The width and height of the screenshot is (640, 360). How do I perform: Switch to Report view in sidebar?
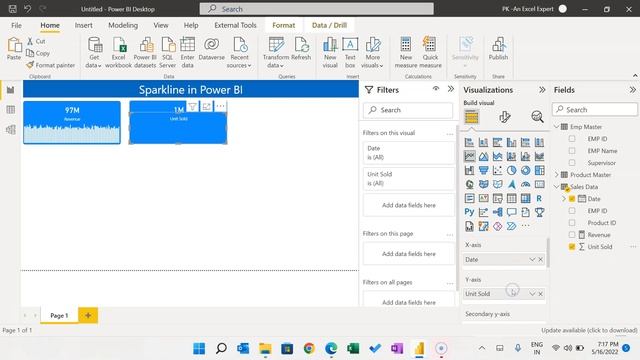pyautogui.click(x=10, y=90)
